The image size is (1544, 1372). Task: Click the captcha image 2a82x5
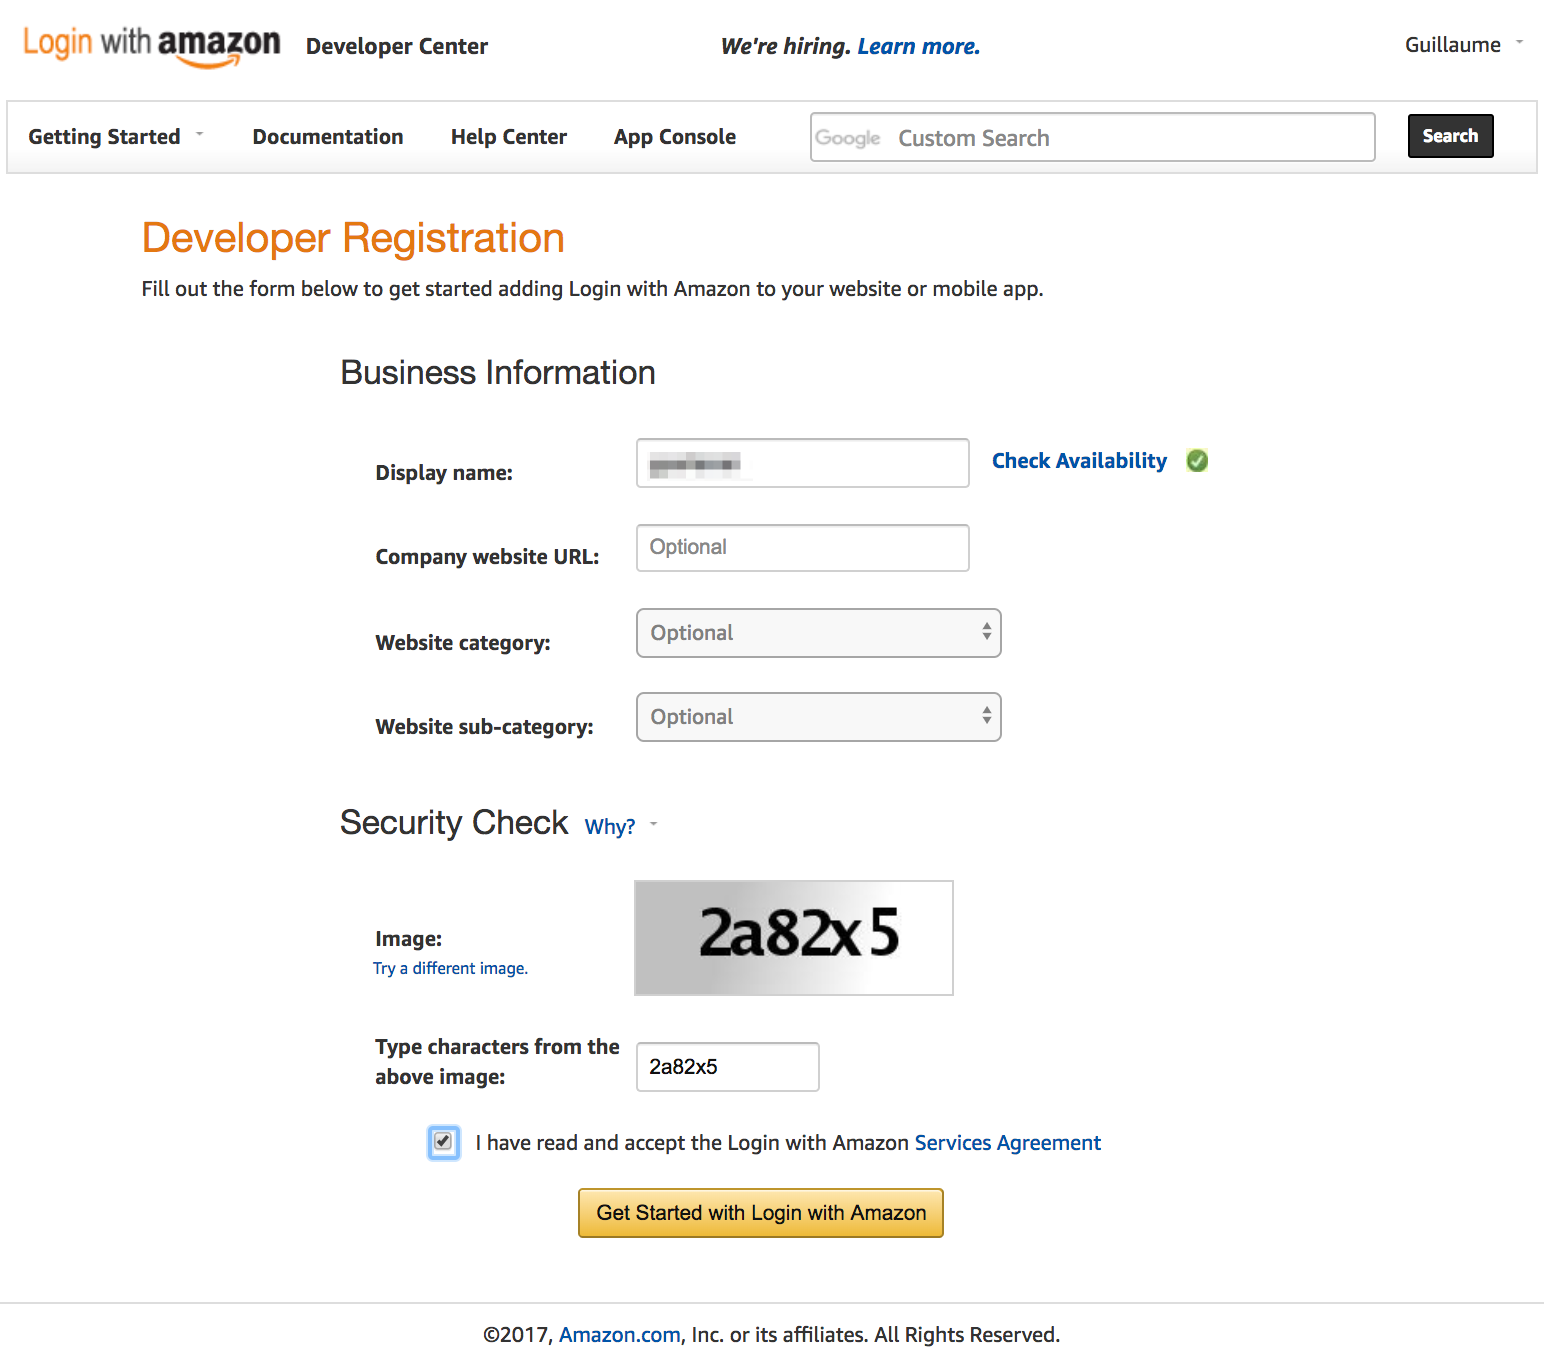[x=794, y=938]
